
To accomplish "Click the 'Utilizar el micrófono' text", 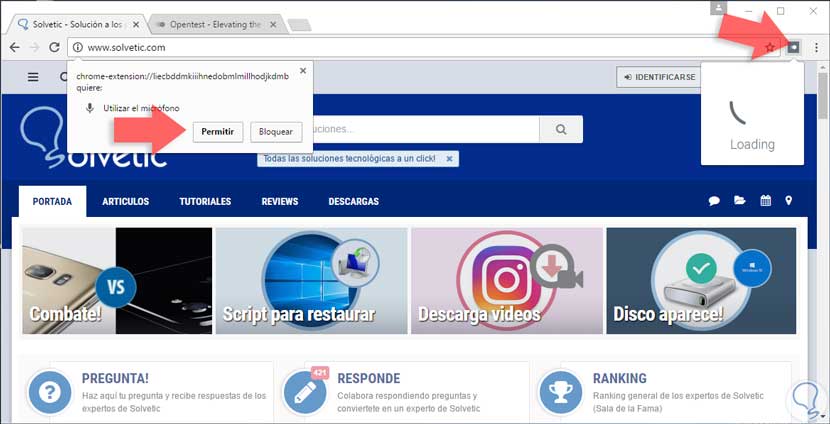I will [x=141, y=109].
